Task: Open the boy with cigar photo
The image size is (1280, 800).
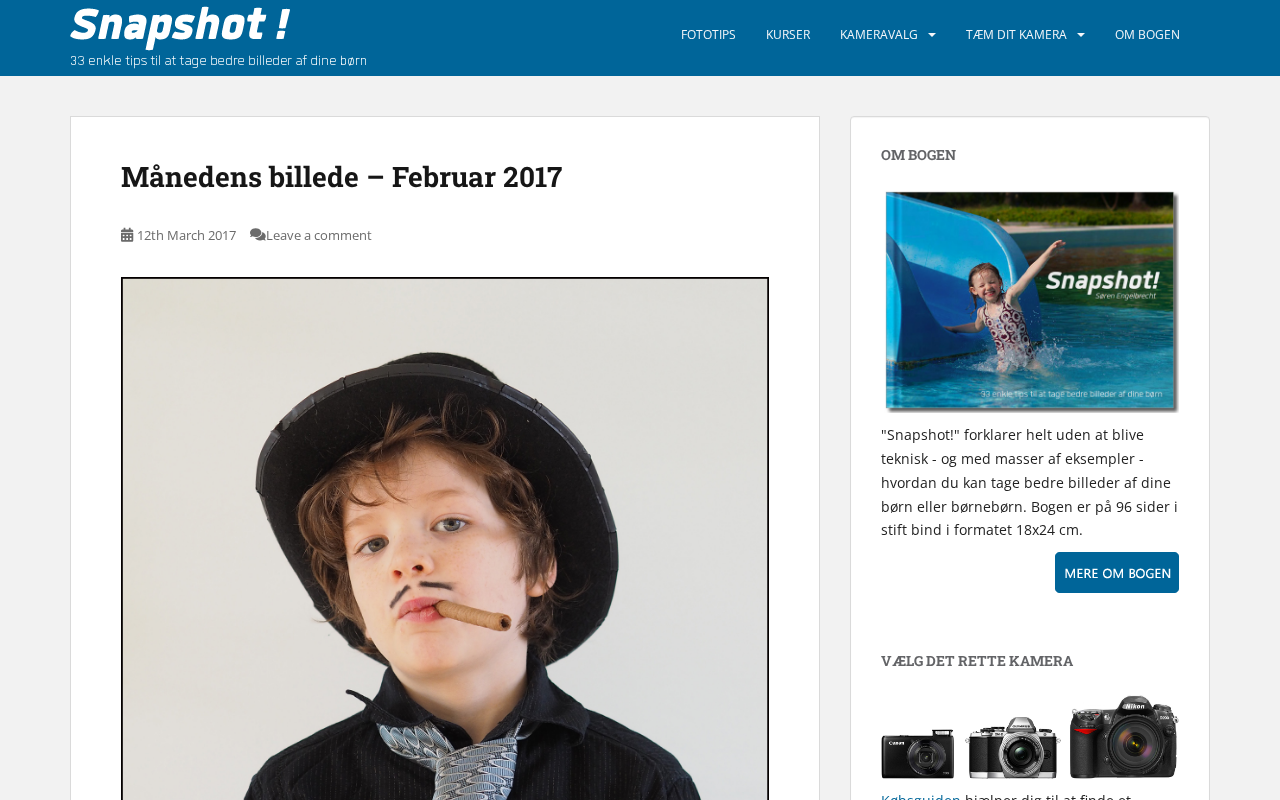Action: point(445,539)
